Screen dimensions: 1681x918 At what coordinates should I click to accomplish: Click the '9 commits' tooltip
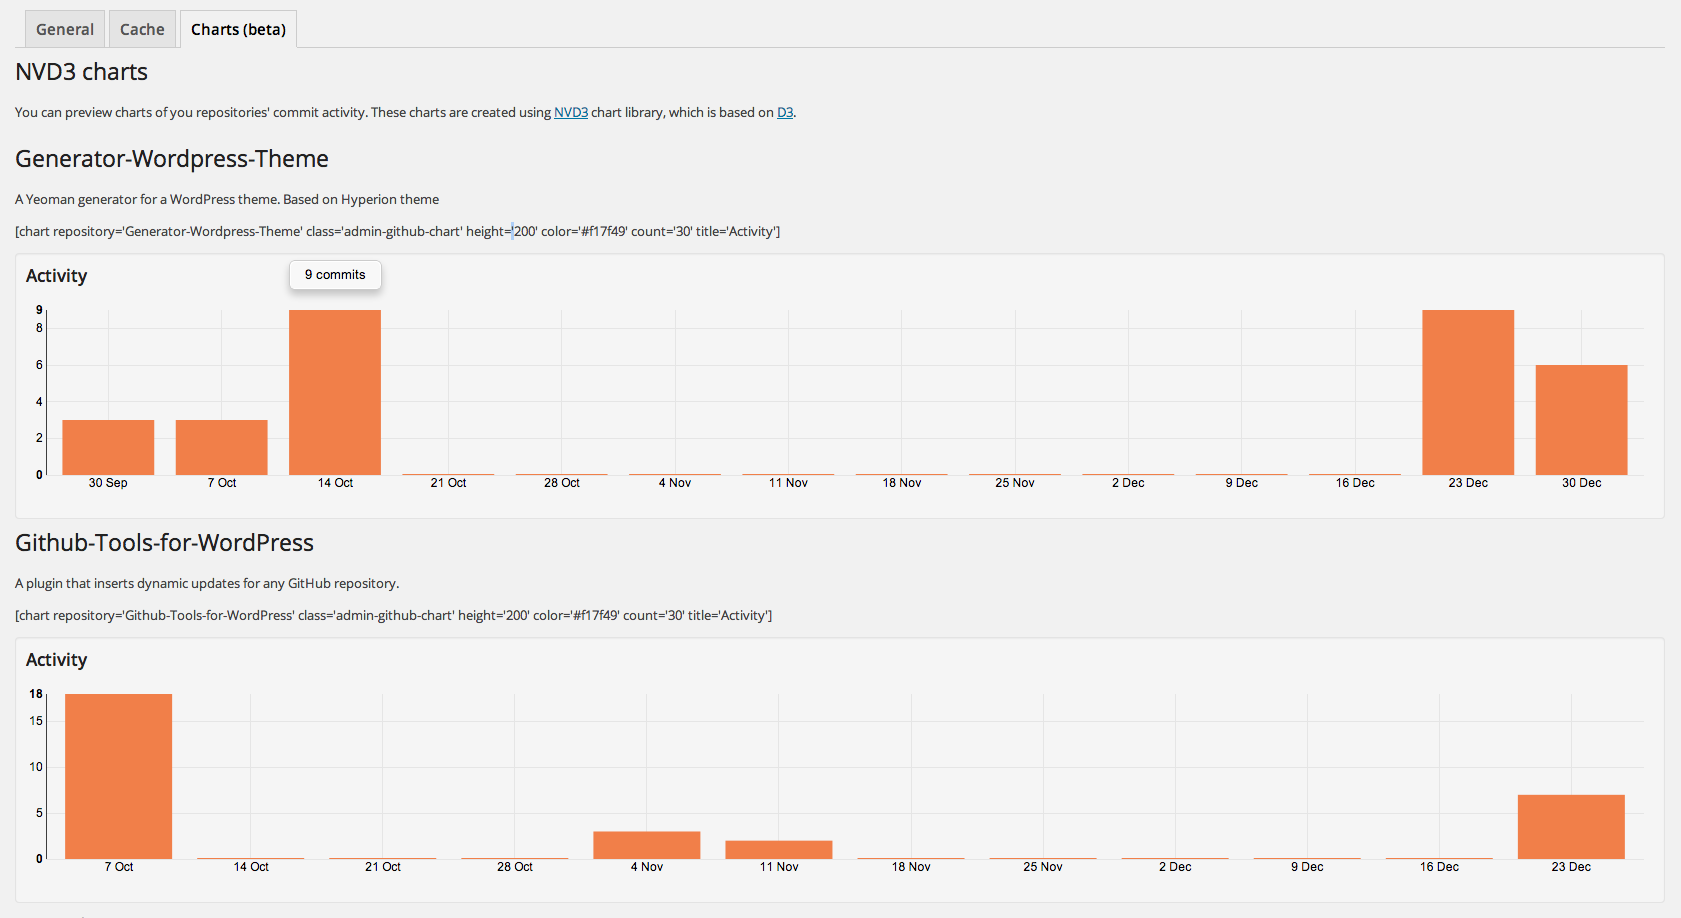335,275
